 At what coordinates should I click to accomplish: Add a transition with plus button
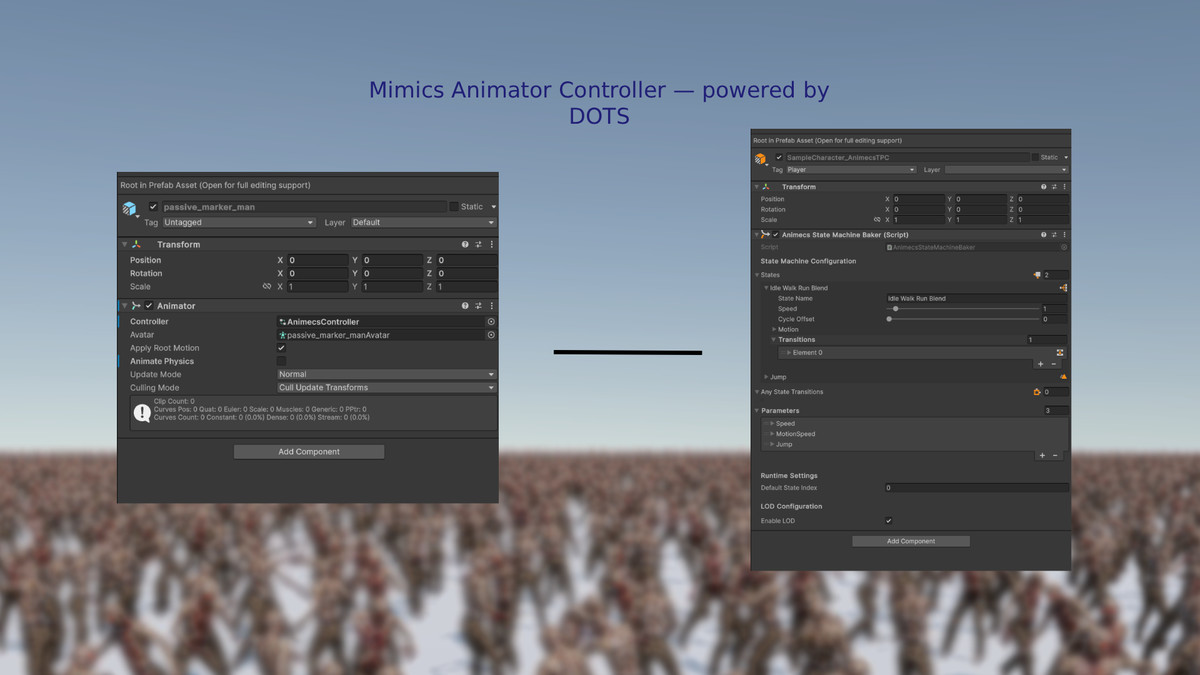1041,365
